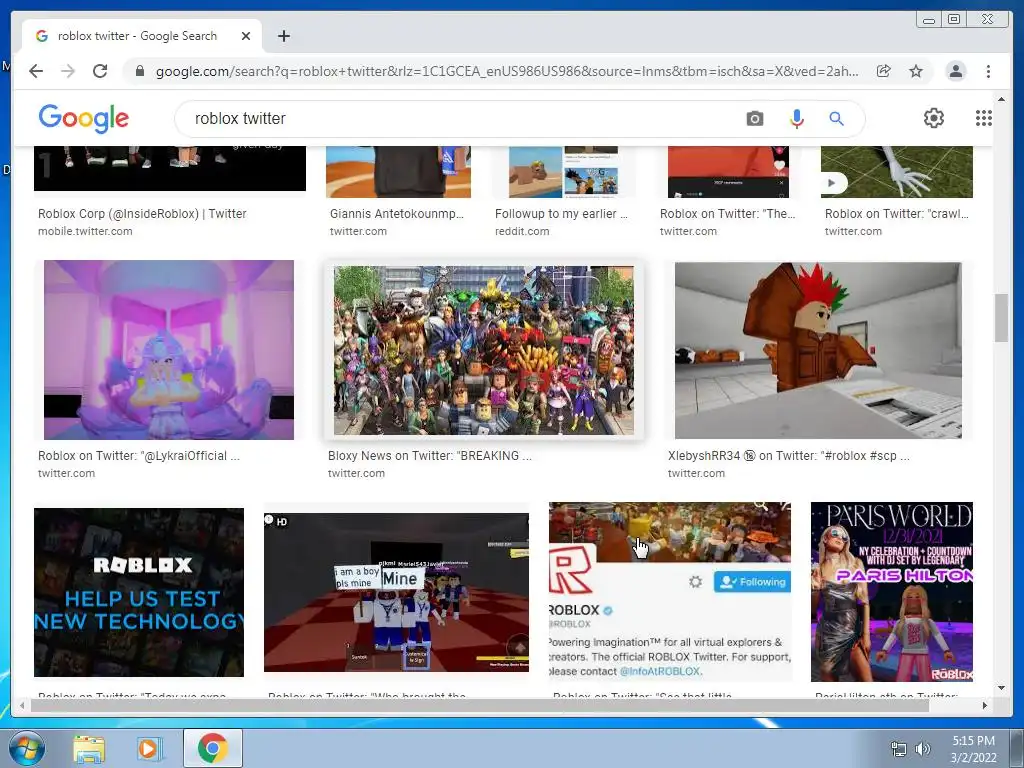The width and height of the screenshot is (1024, 768).
Task: Close the roblox twitter search tab
Action: click(246, 36)
